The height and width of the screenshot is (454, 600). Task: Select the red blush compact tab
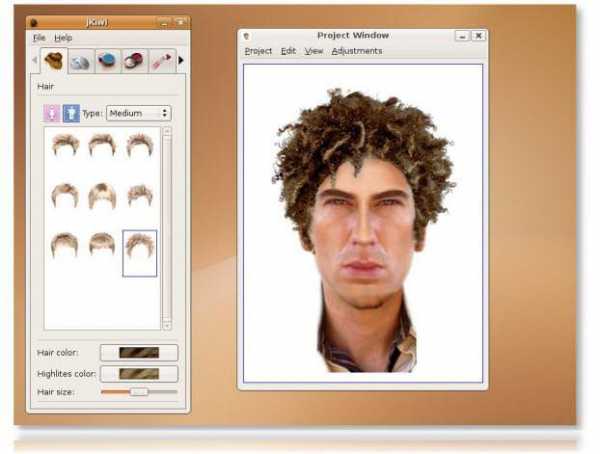tap(134, 60)
